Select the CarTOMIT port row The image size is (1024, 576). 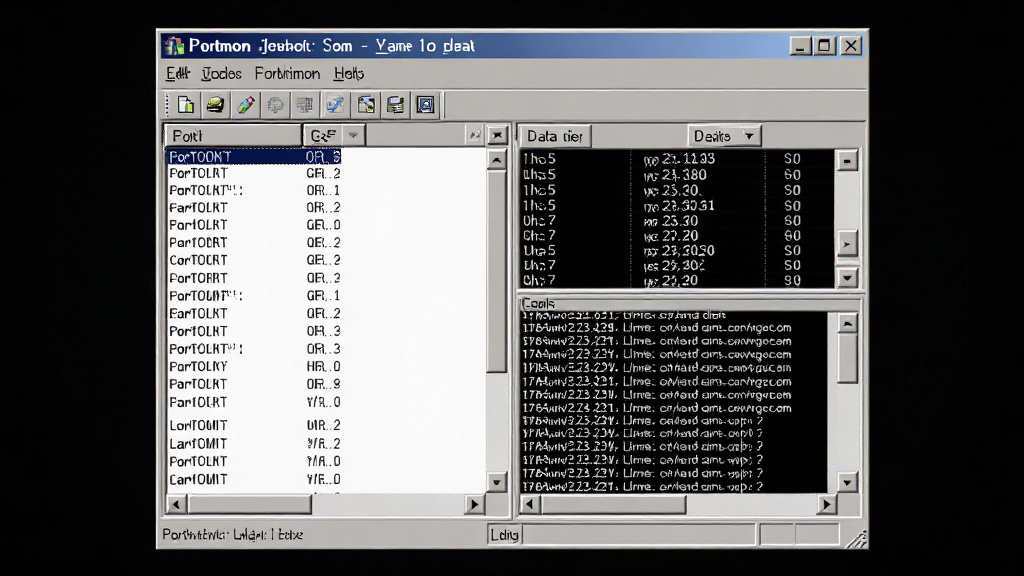click(x=254, y=479)
